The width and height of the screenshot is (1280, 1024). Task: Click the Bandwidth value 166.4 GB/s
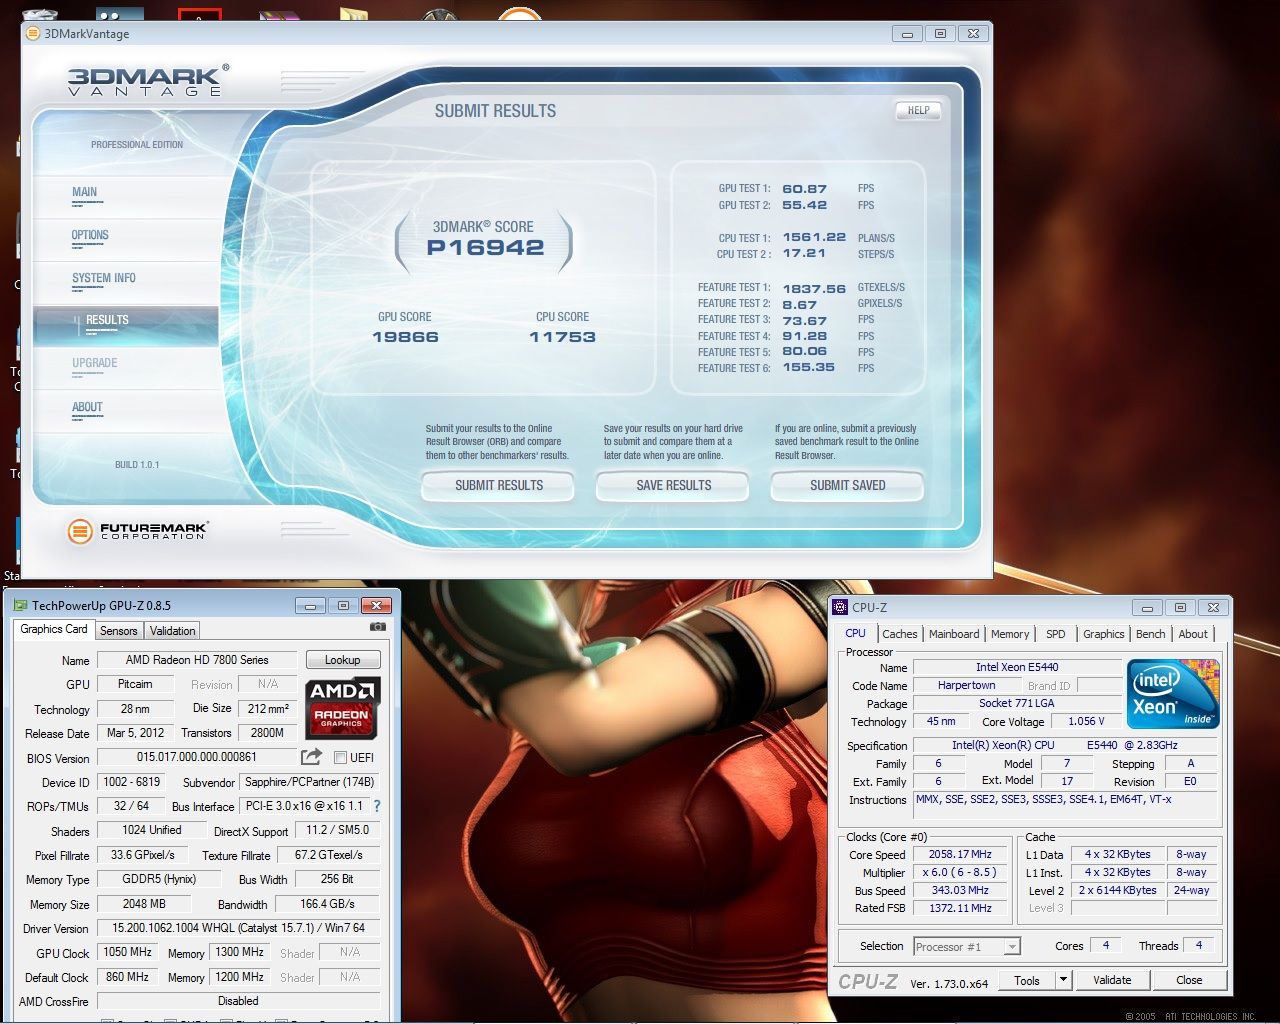tap(327, 904)
